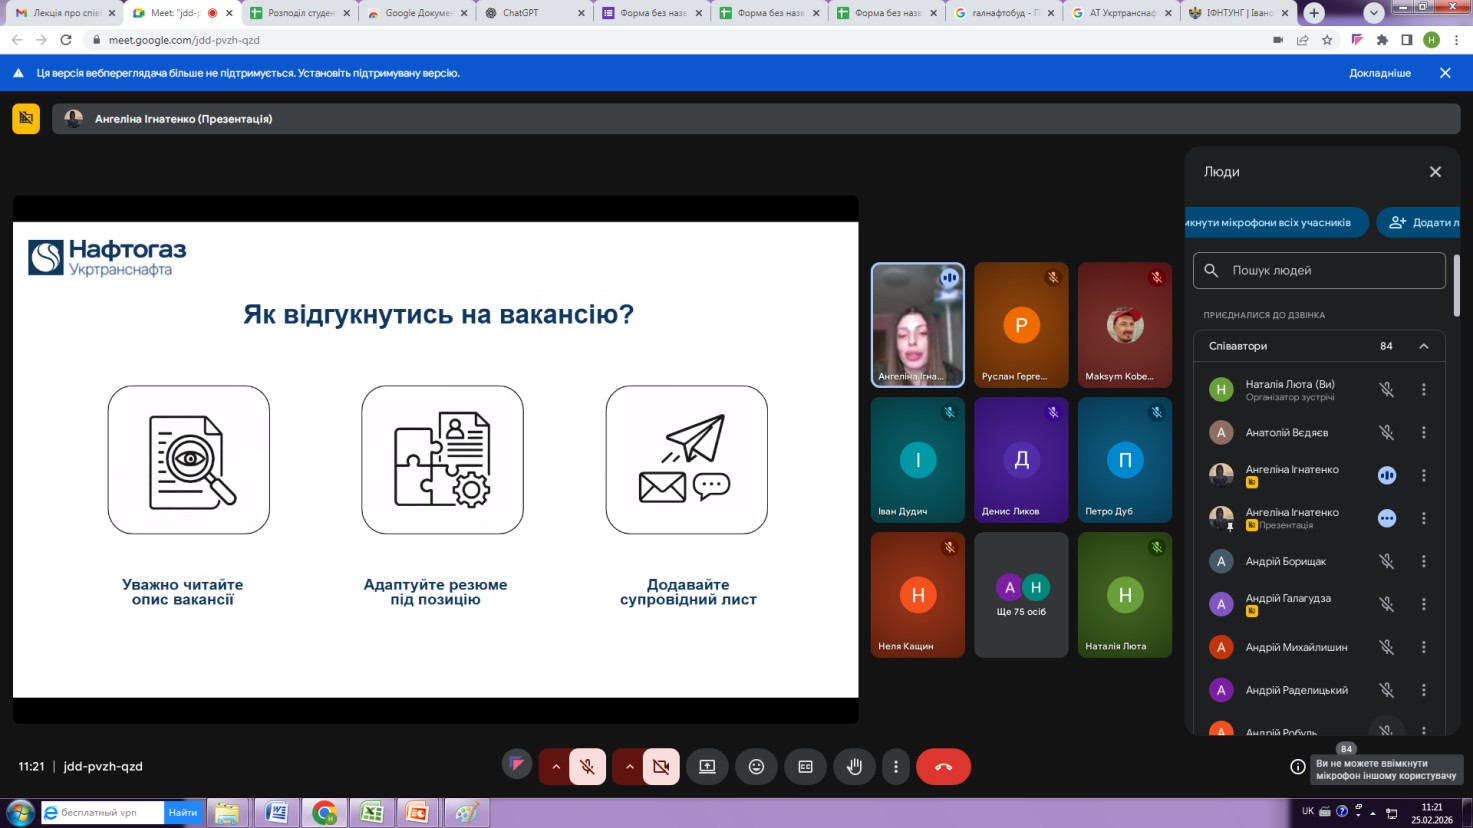1473x828 pixels.
Task: Mute toggle for Анатолій Ведяєв in People list
Action: tap(1387, 433)
